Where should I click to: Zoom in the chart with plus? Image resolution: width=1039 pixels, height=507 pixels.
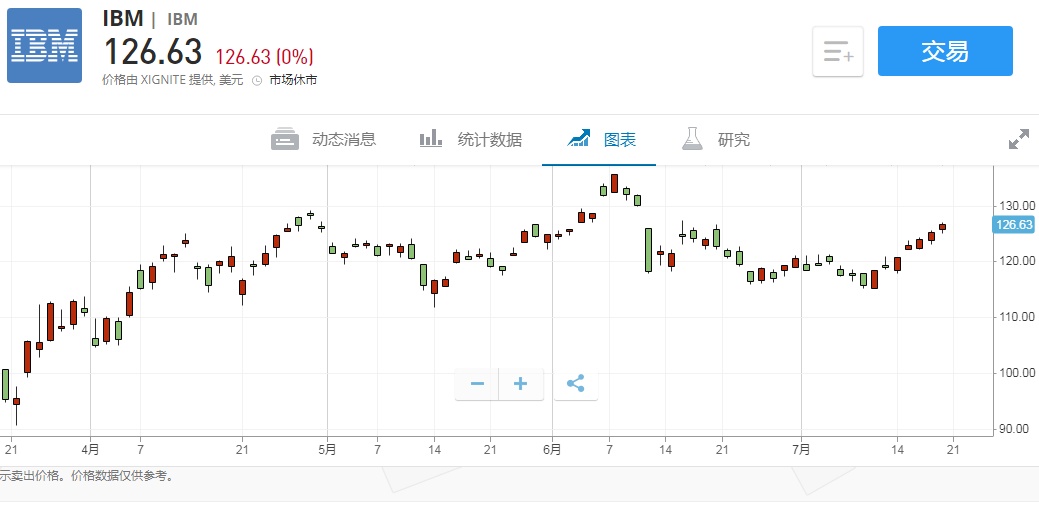[x=520, y=384]
